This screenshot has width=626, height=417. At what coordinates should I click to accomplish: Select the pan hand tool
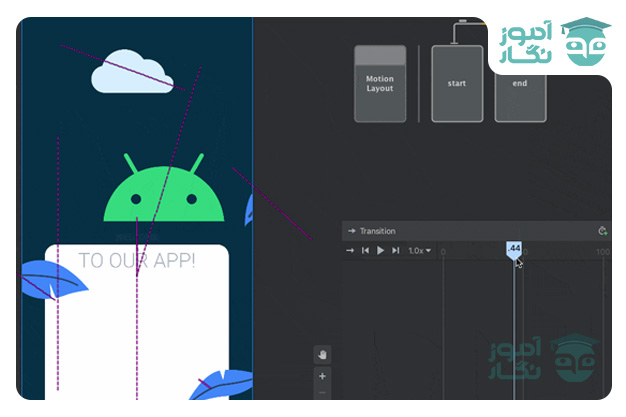point(322,355)
